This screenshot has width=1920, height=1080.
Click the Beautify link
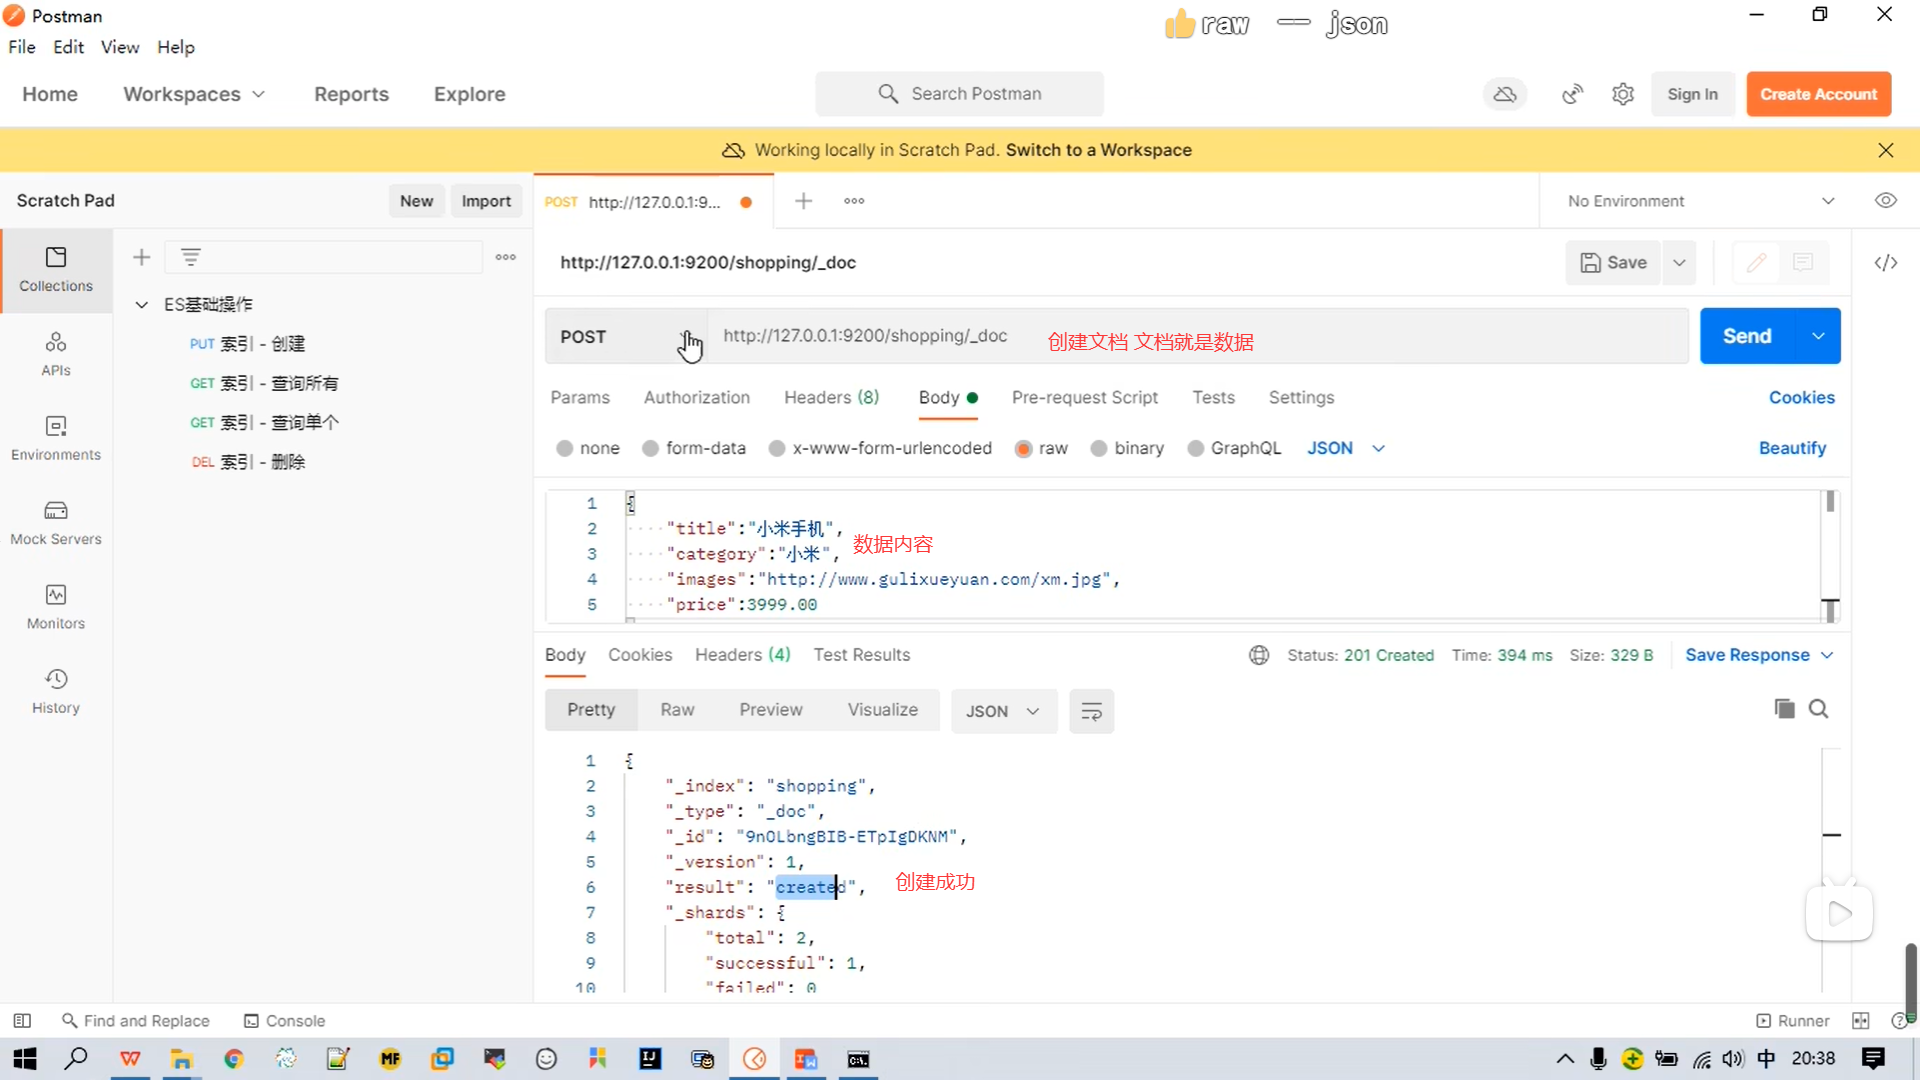click(x=1792, y=449)
